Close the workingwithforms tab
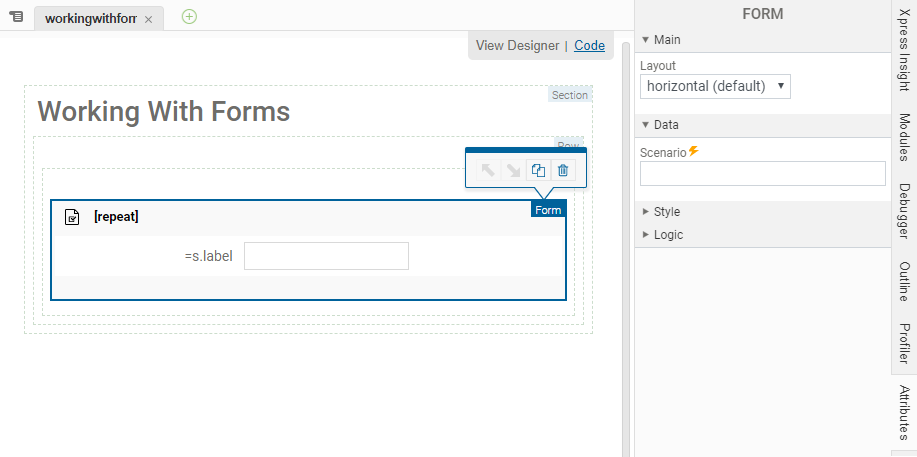Screen dimensions: 917x457 (149, 19)
